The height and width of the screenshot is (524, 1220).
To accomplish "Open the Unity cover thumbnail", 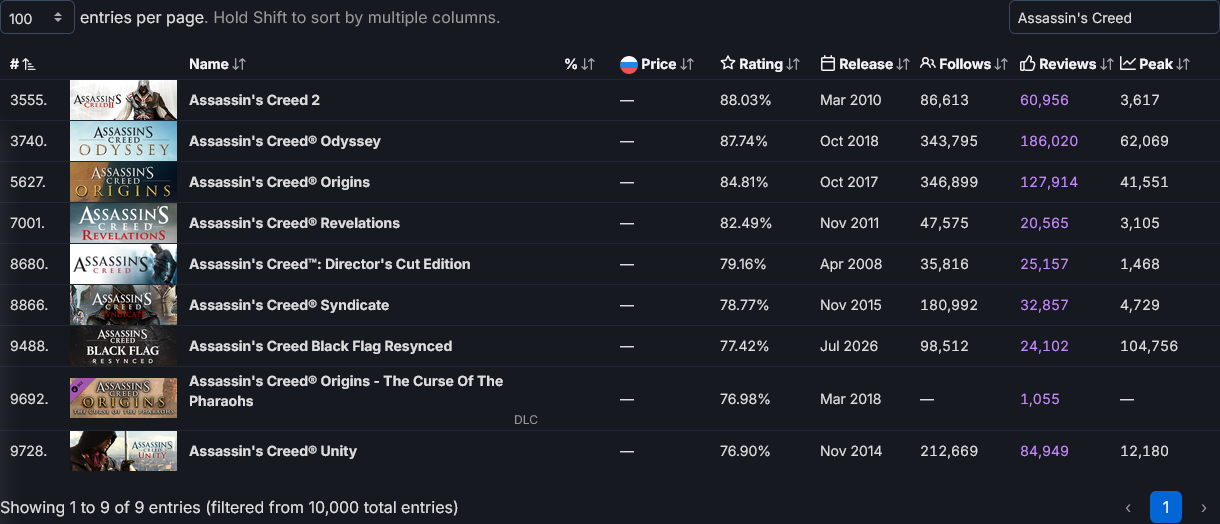I will (x=123, y=451).
